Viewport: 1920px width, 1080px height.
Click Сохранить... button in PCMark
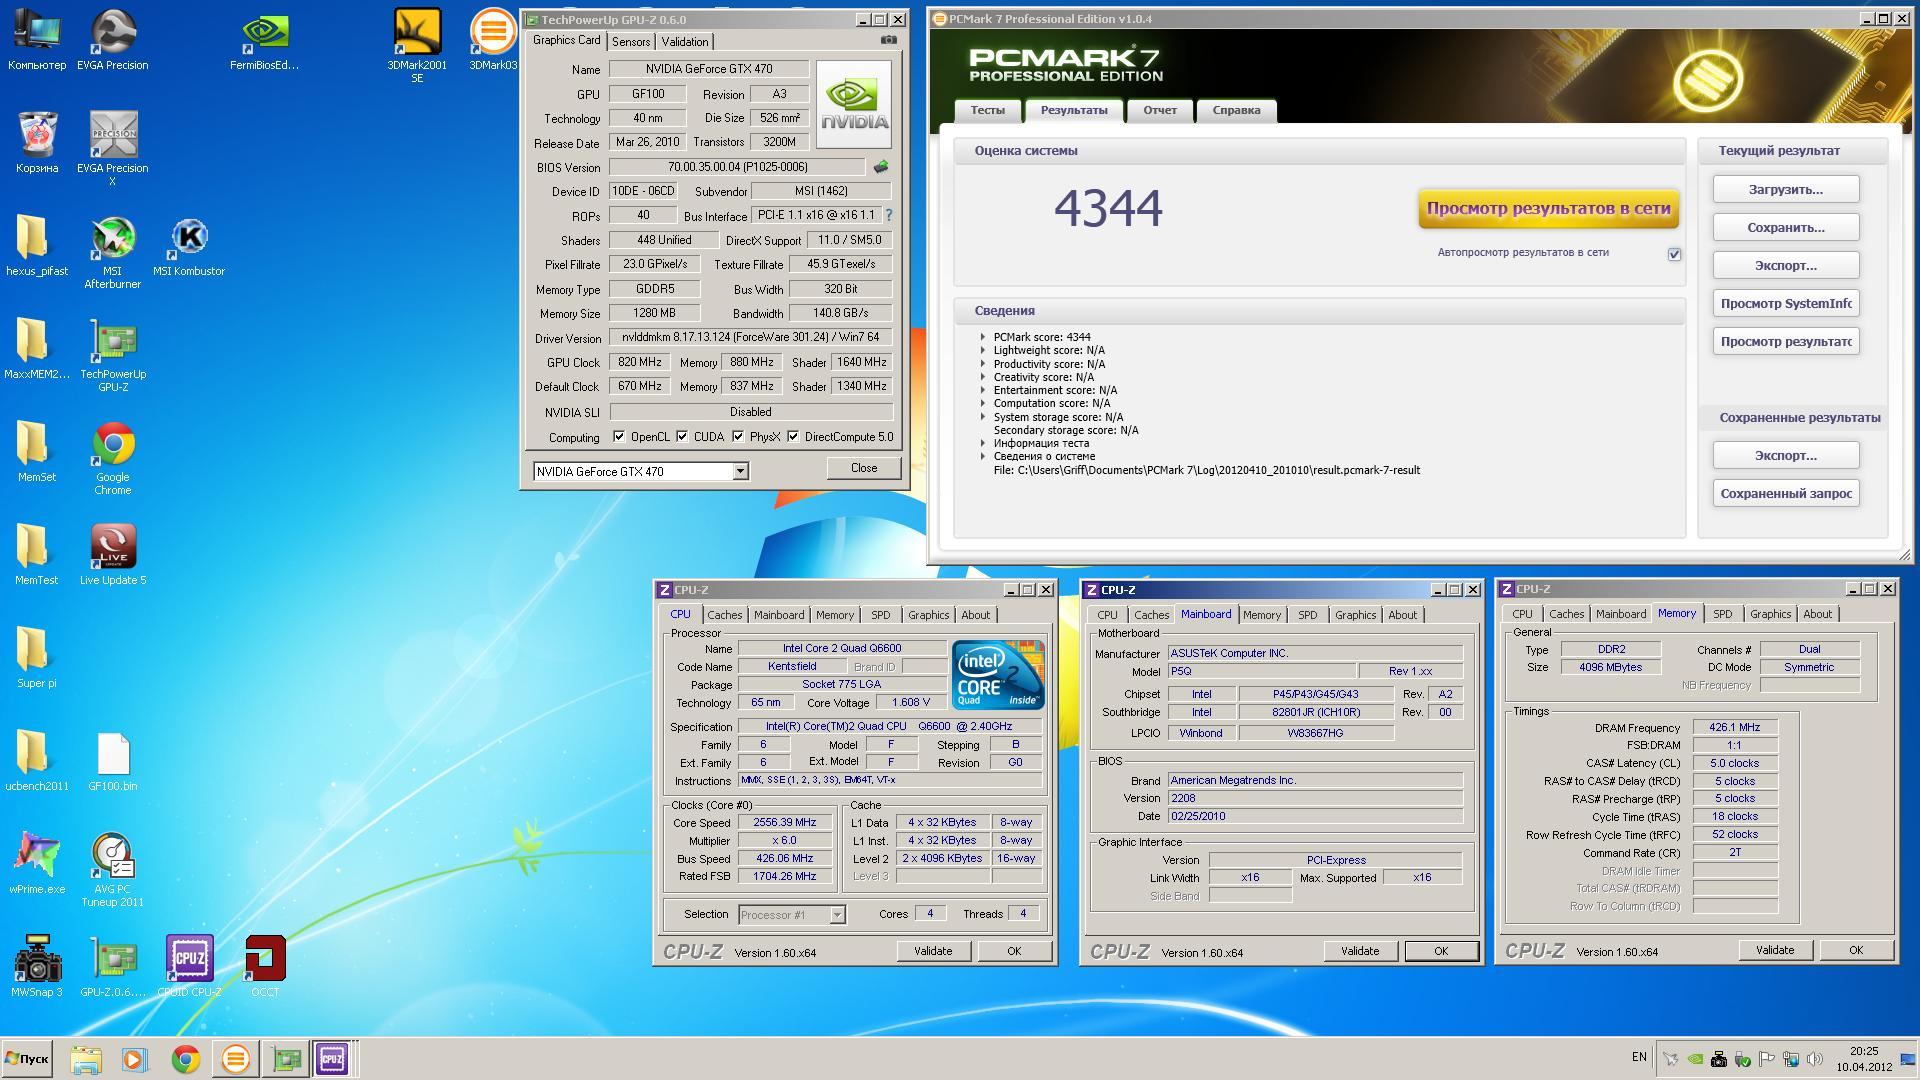pos(1786,227)
